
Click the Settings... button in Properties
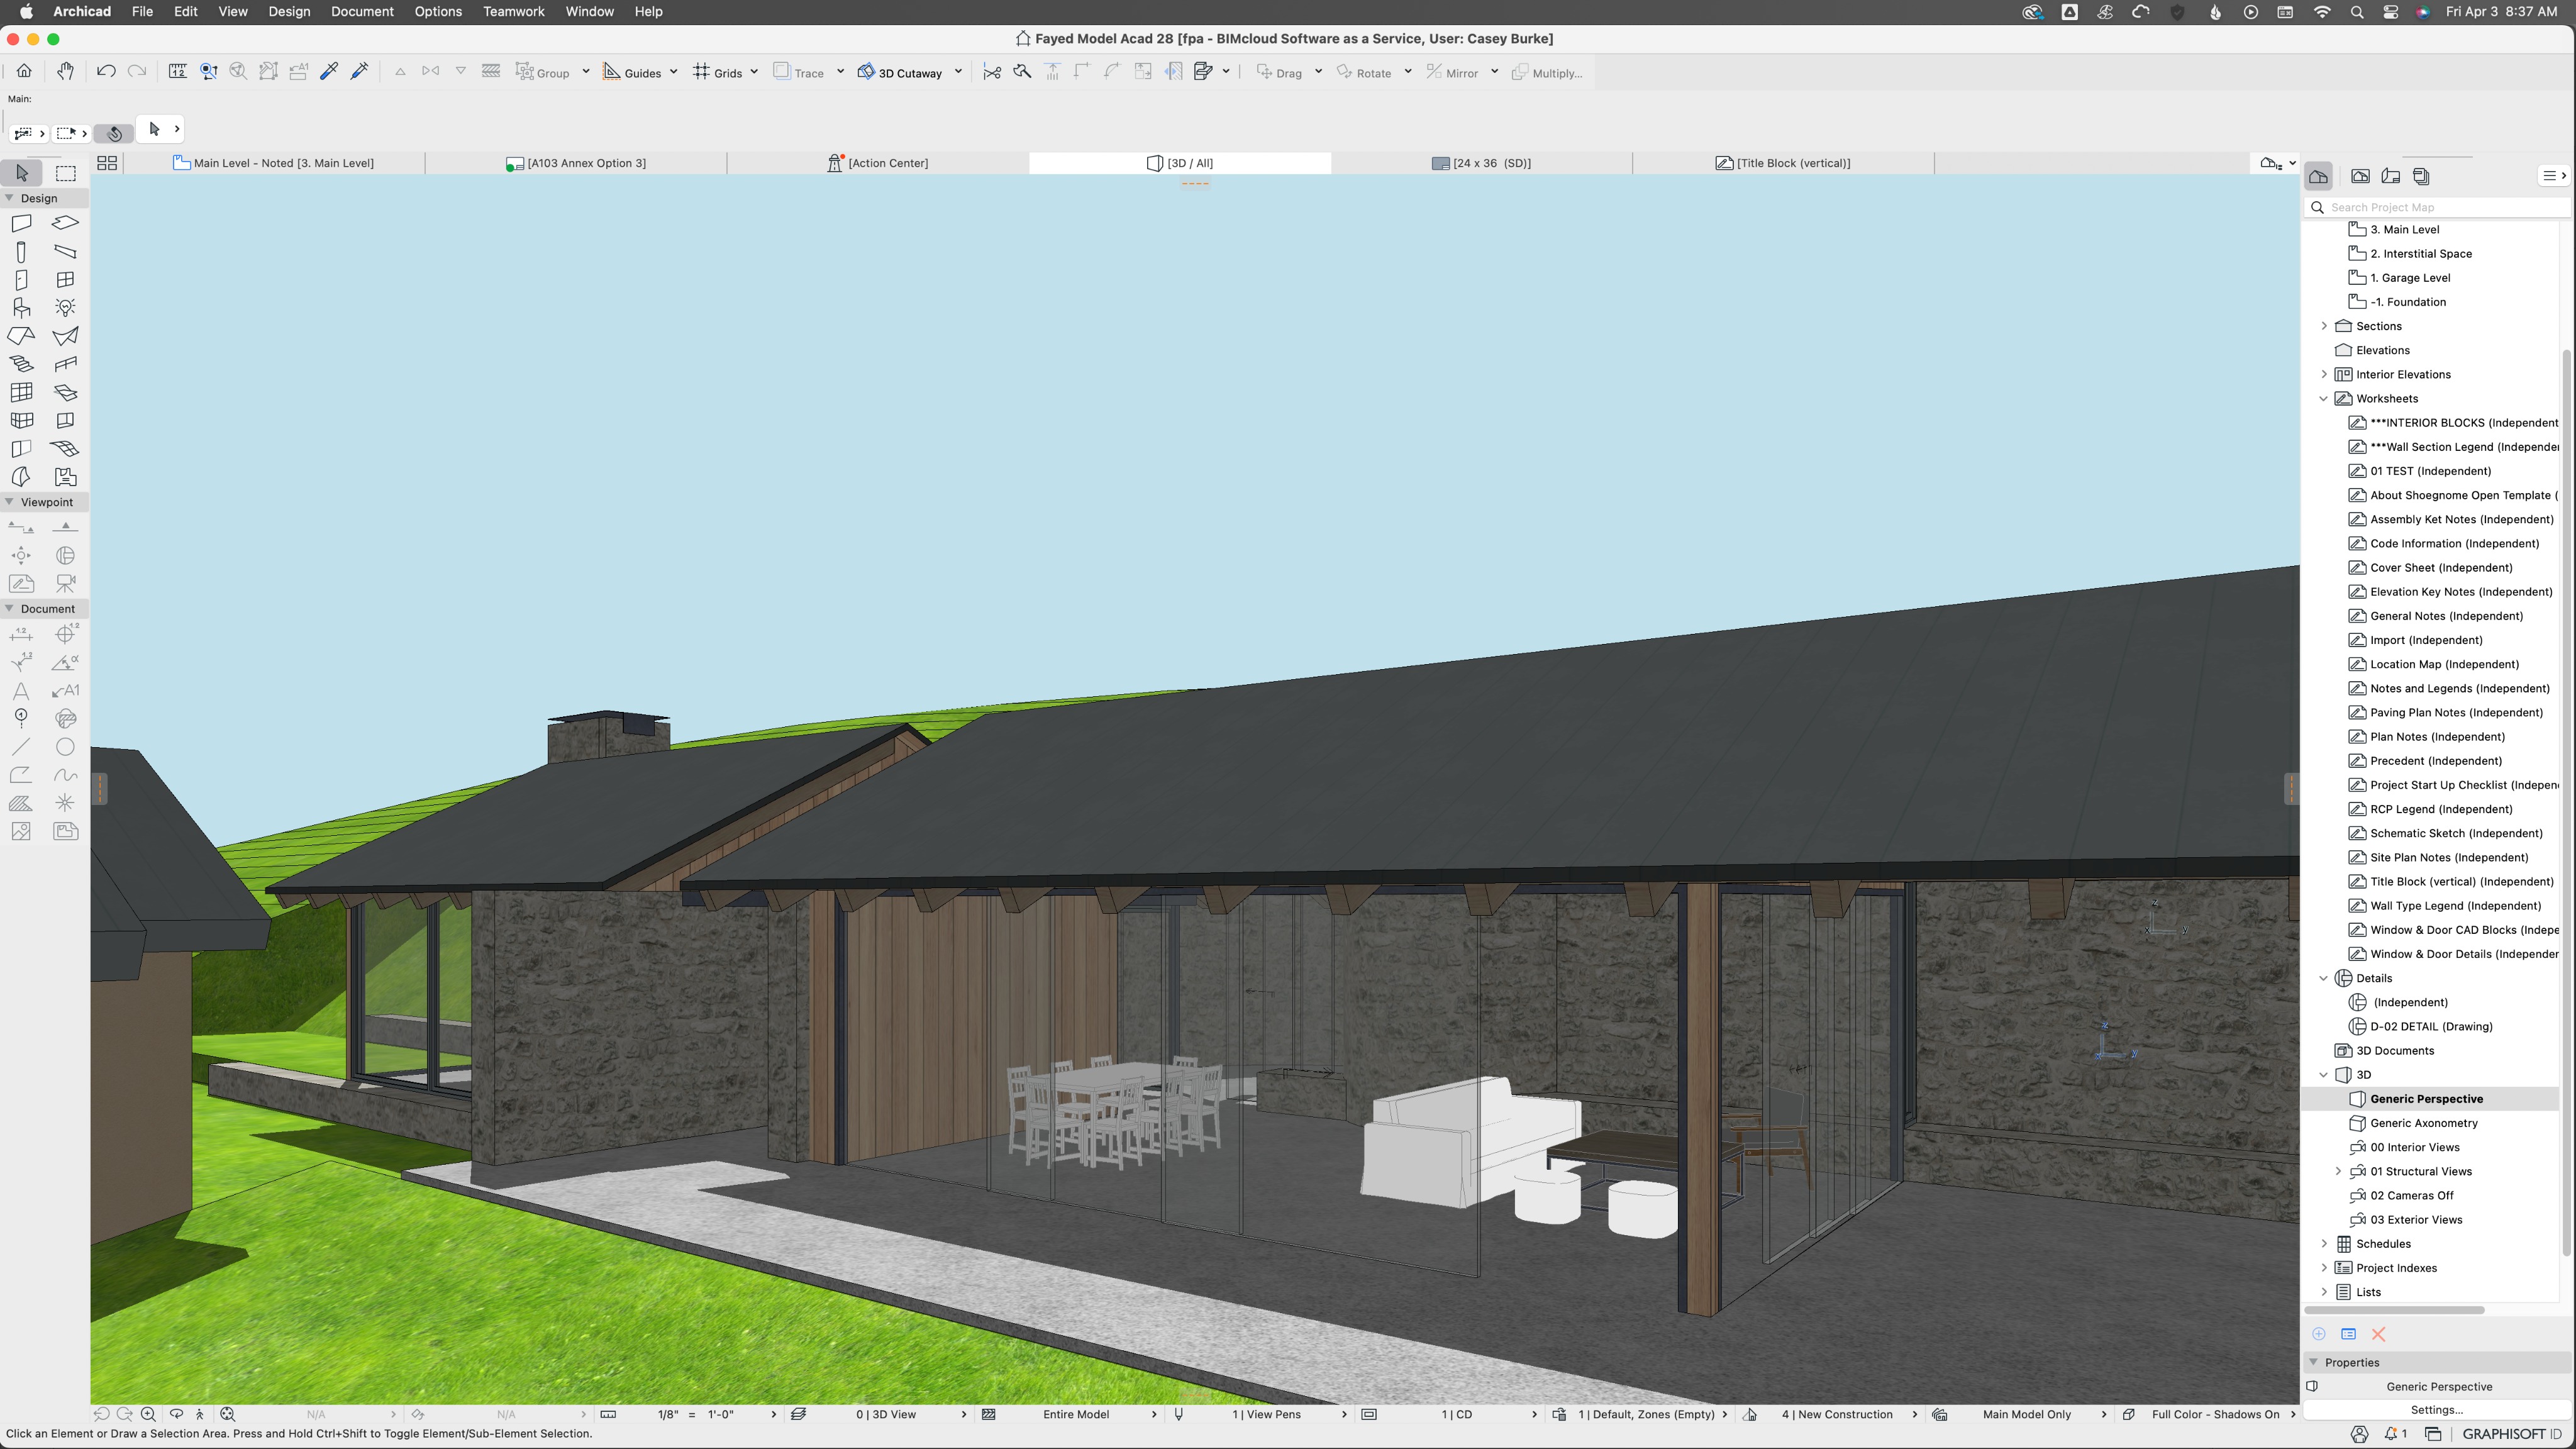2436,1410
